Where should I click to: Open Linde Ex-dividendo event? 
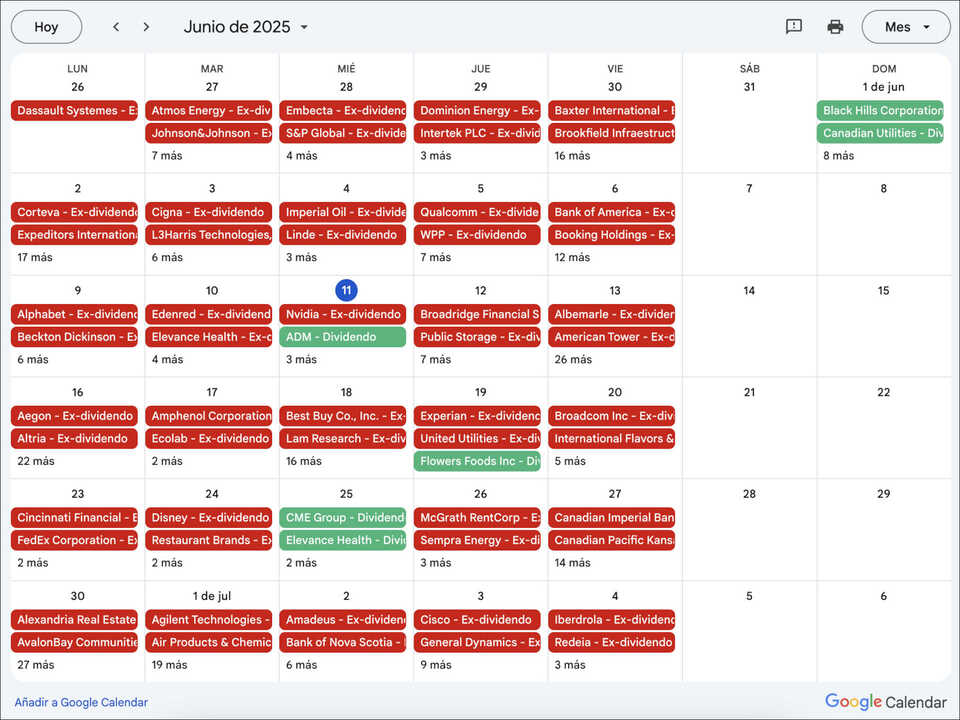[x=343, y=235]
